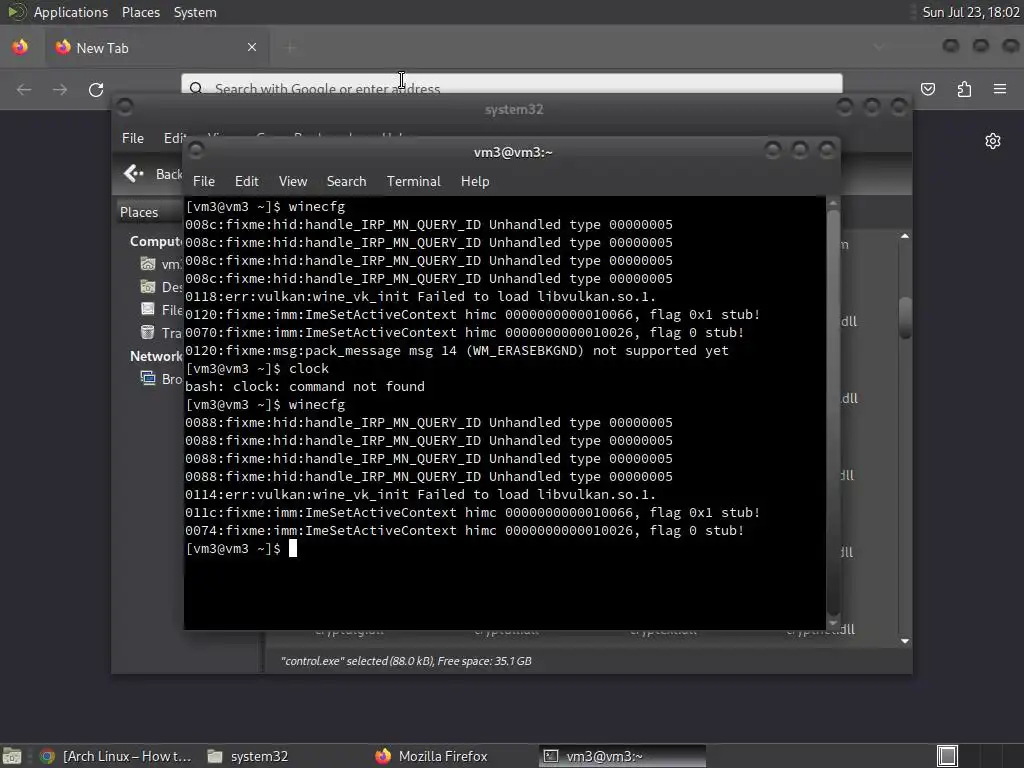Open the list all tabs dropdown arrow
Viewport: 1024px width, 768px height.
click(x=878, y=47)
